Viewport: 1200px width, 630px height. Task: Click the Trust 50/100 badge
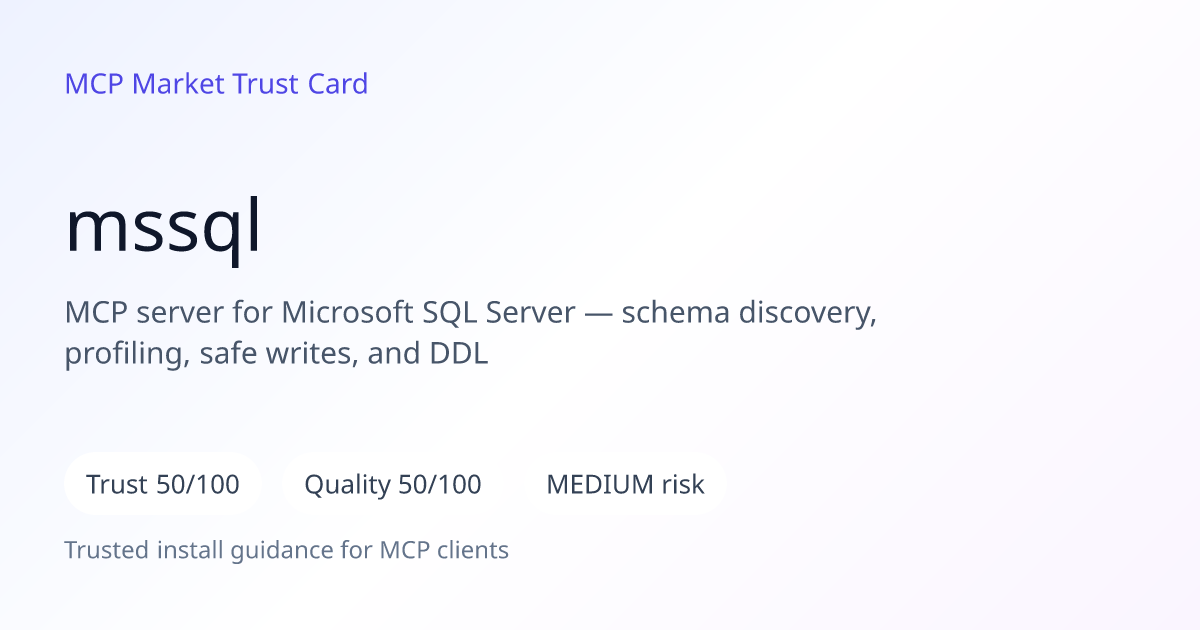163,485
